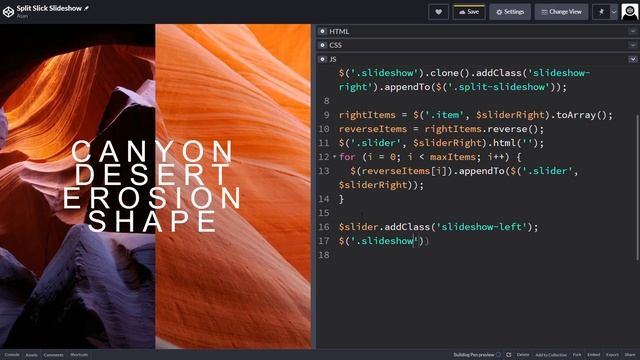Open Export options

tap(612, 355)
